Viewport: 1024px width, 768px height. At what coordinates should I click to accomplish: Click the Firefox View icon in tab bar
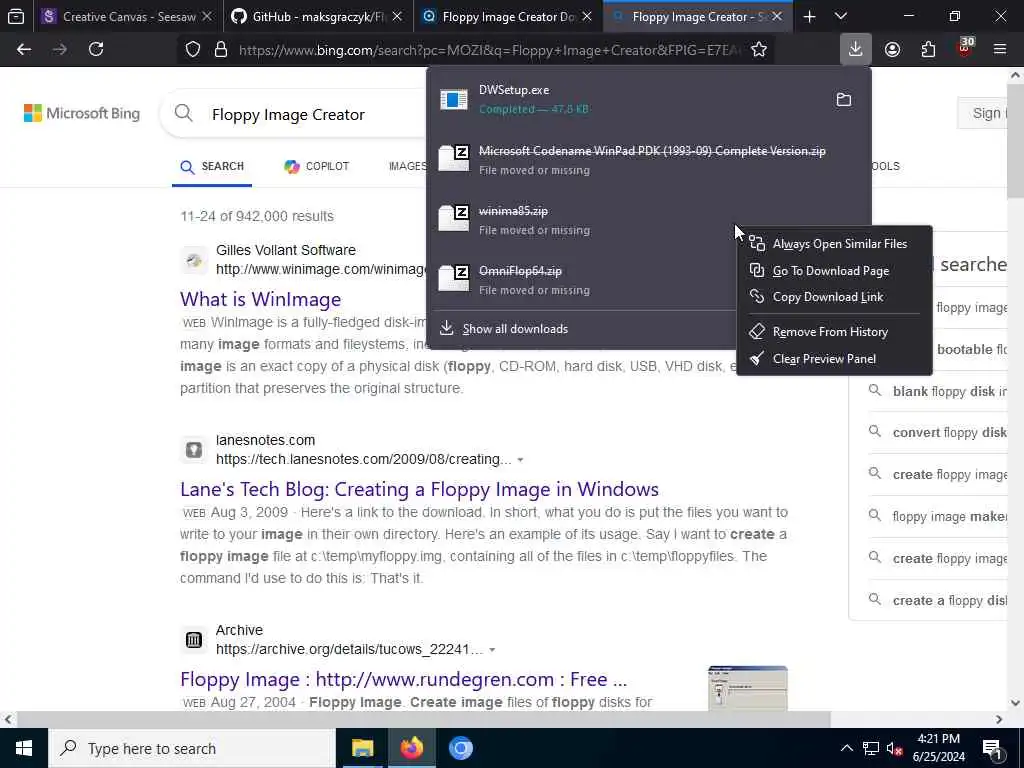point(16,16)
